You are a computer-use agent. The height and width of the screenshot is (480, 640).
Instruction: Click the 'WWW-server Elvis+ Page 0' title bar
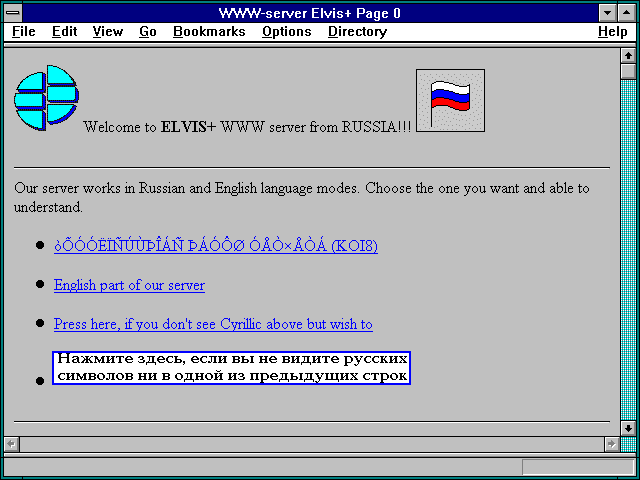[310, 13]
